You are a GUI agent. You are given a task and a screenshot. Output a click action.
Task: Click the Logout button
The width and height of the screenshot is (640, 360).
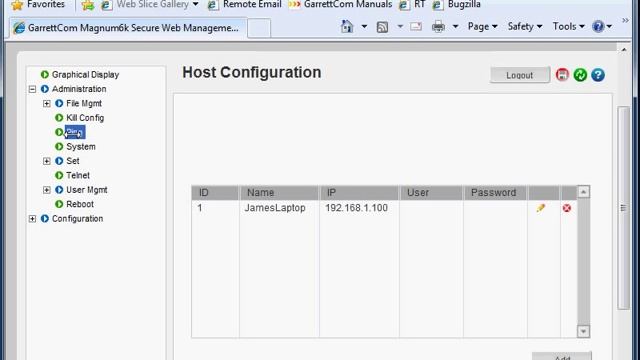click(520, 75)
